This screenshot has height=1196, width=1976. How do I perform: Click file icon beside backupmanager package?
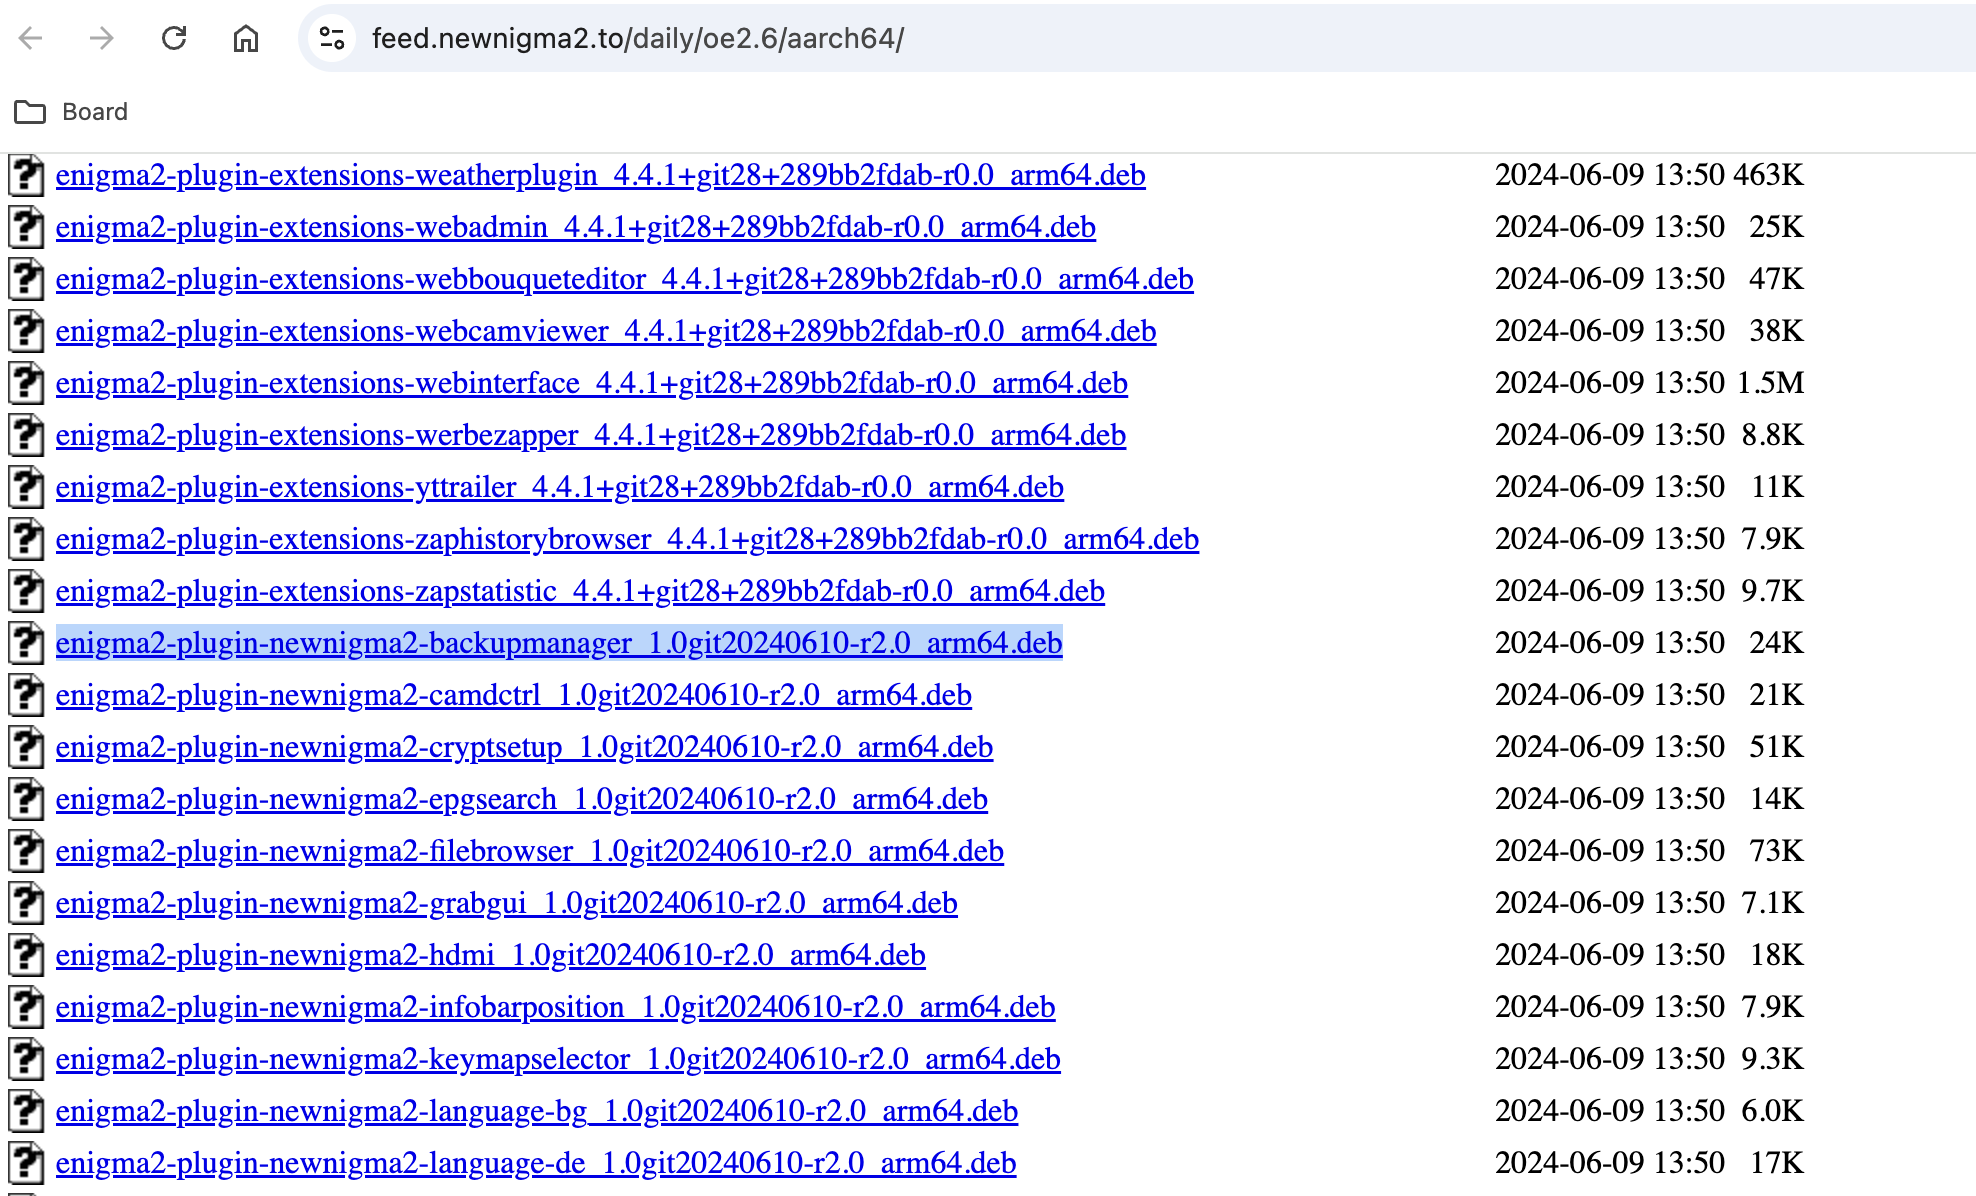coord(27,644)
